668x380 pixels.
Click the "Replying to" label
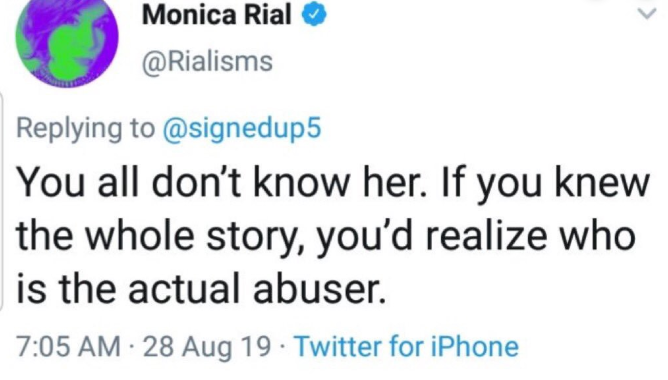click(x=86, y=129)
